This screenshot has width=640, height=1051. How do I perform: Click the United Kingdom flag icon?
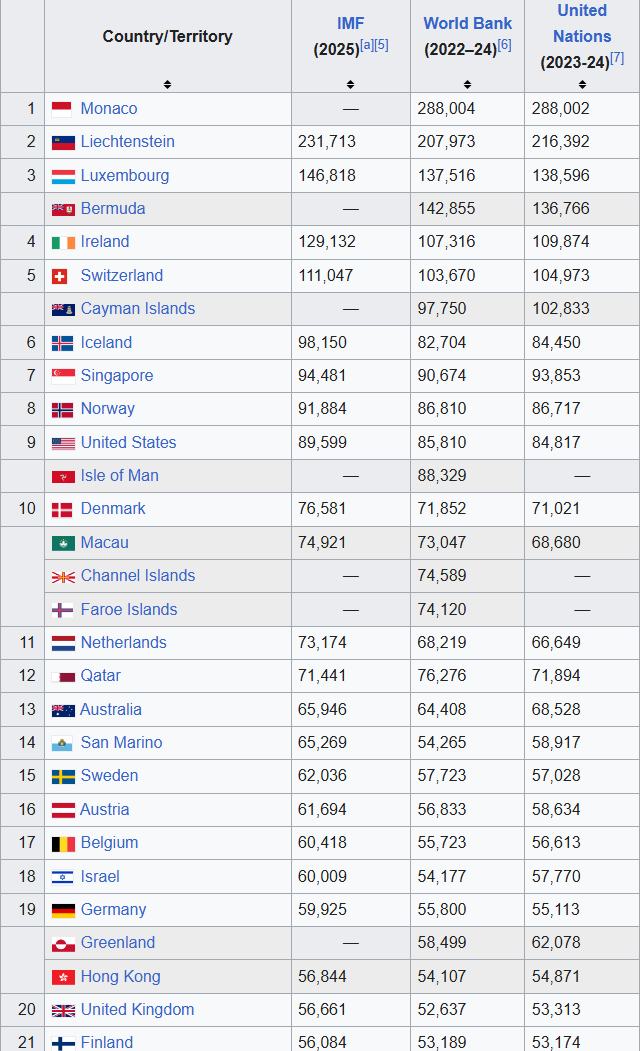click(x=63, y=1011)
